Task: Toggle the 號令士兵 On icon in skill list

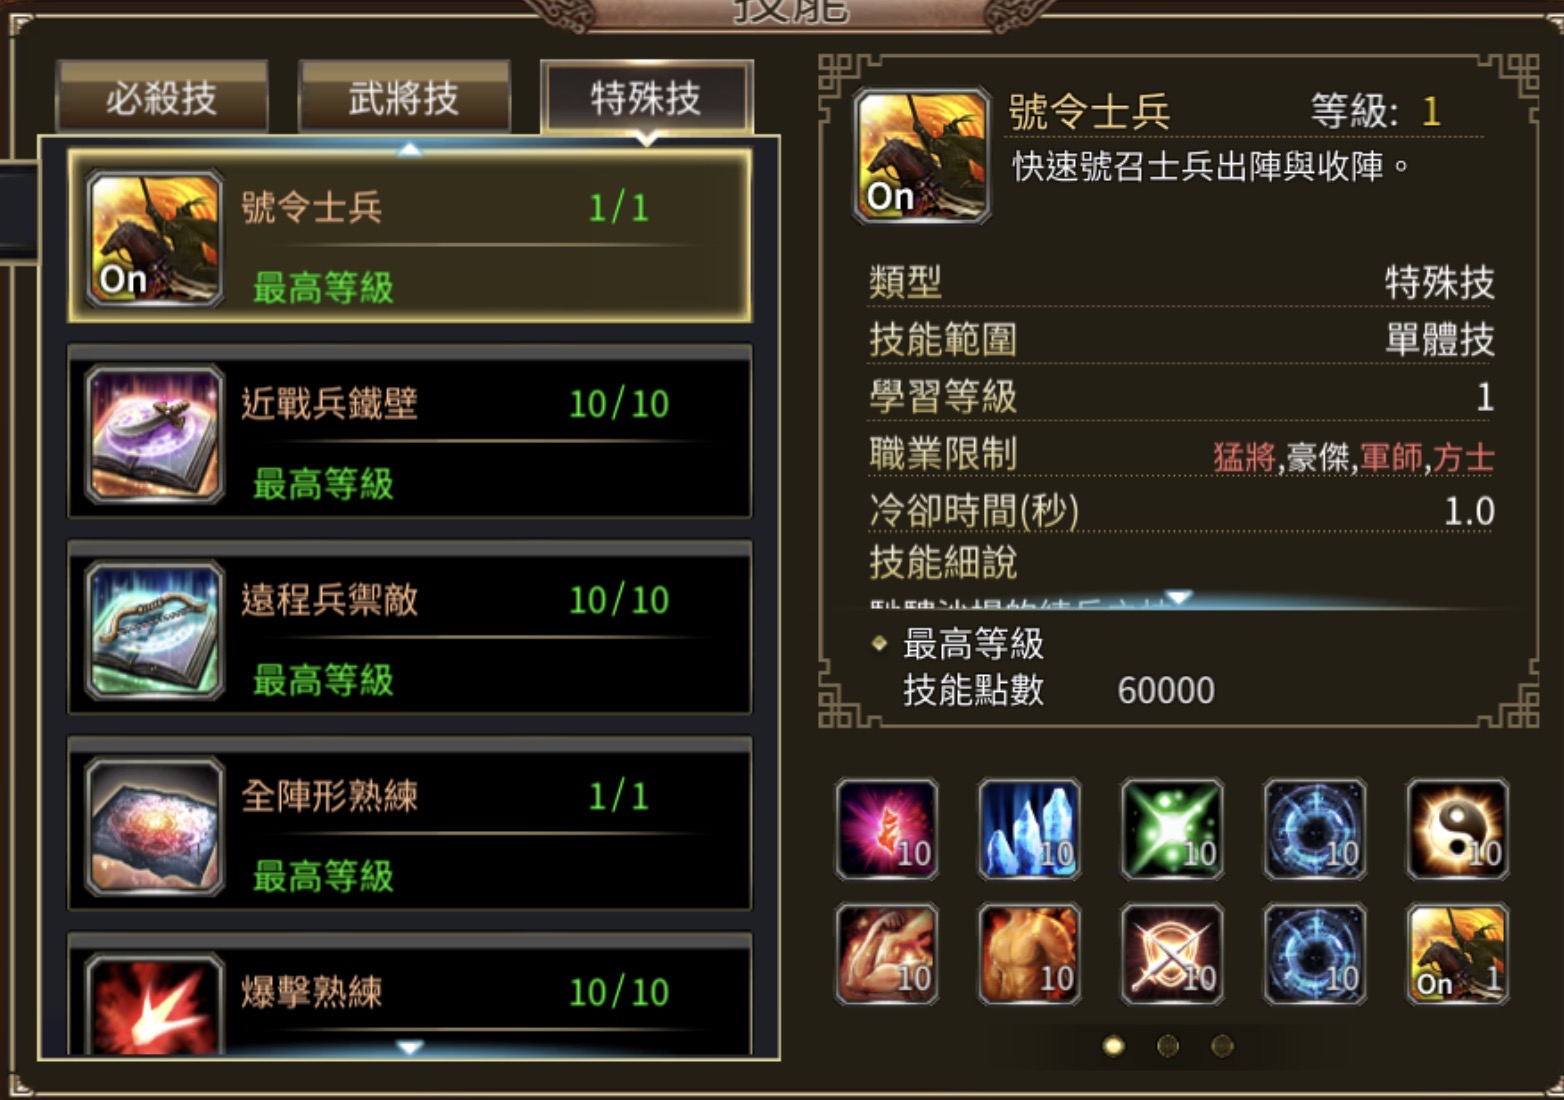Action: [155, 238]
